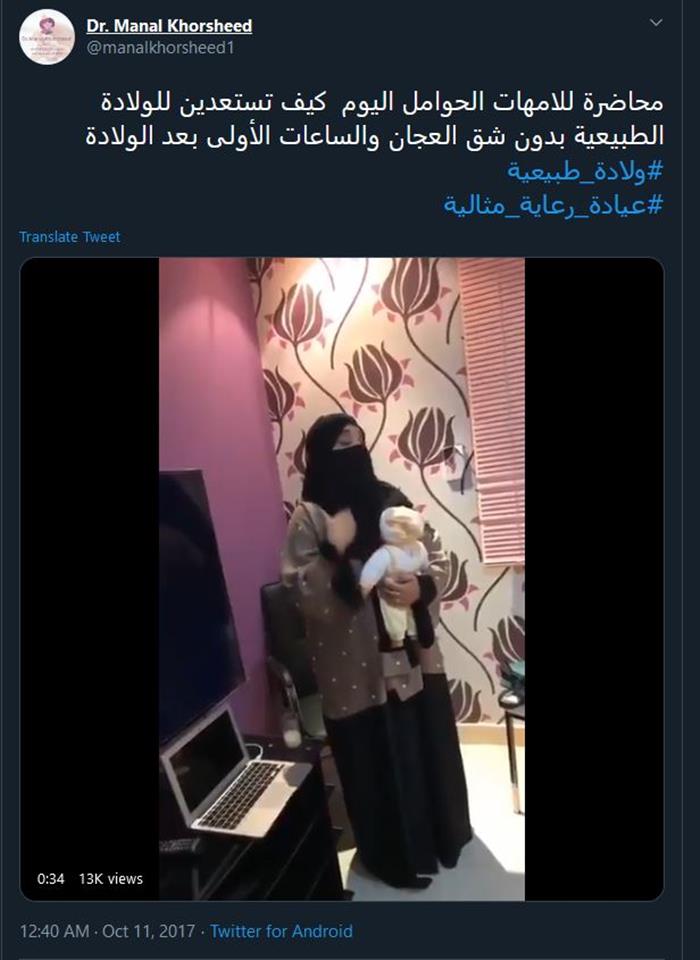Open the hashtag #ولادة_طبيعية

click(x=585, y=171)
